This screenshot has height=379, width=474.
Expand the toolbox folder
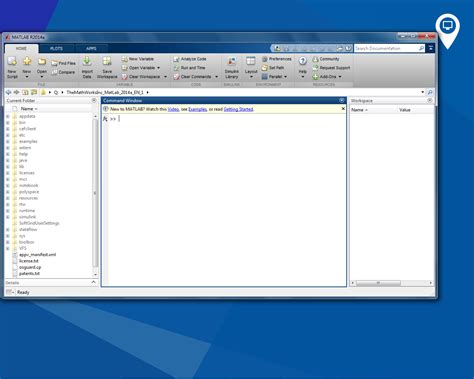pos(8,242)
